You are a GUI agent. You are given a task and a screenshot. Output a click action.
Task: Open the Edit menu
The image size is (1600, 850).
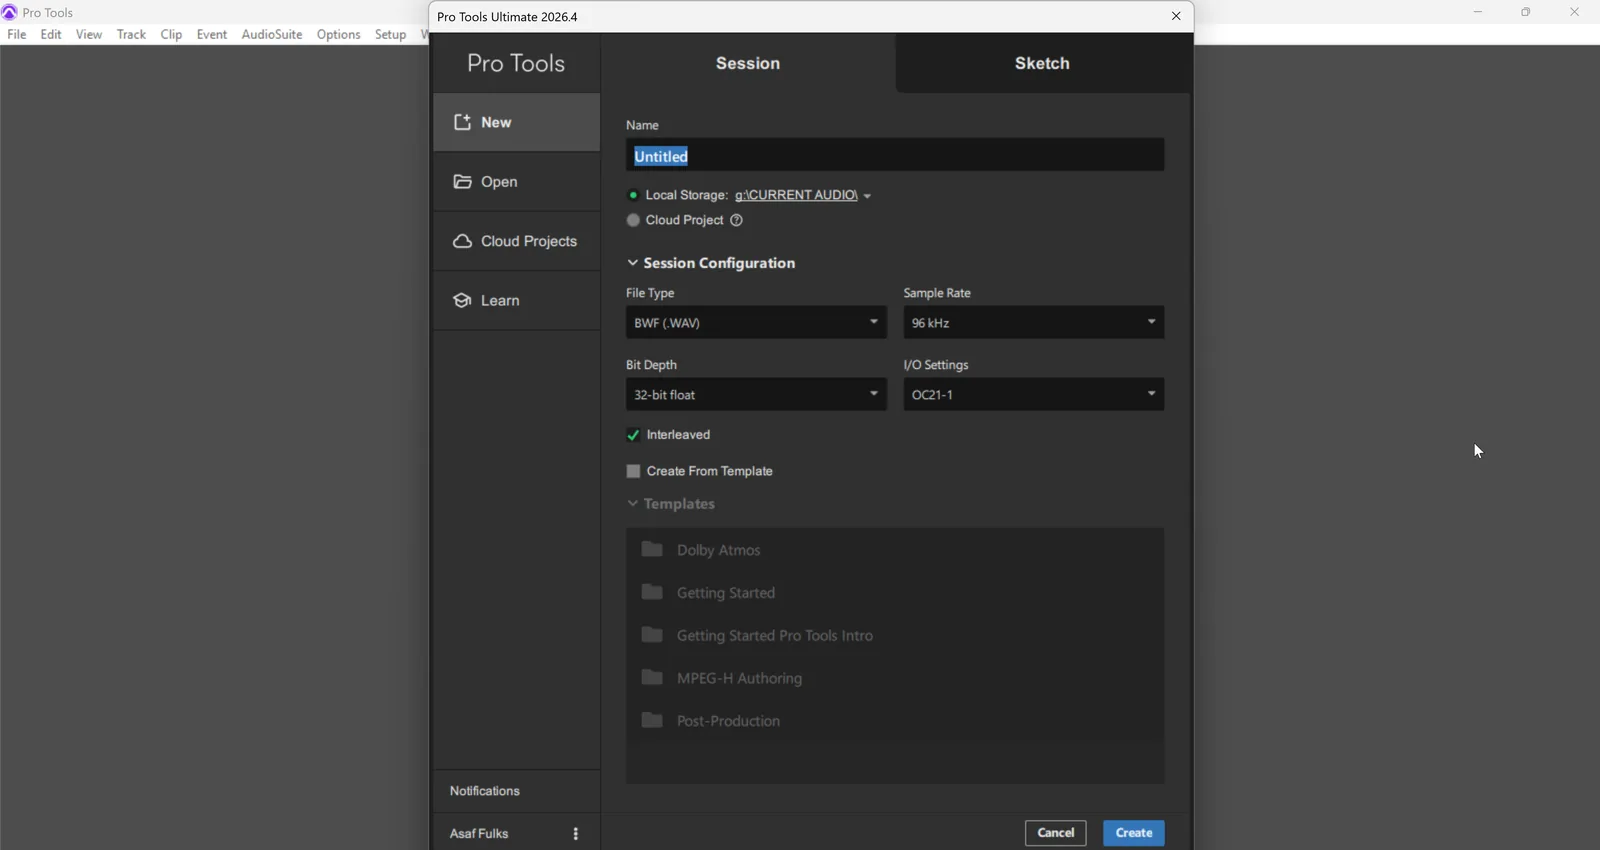click(51, 35)
